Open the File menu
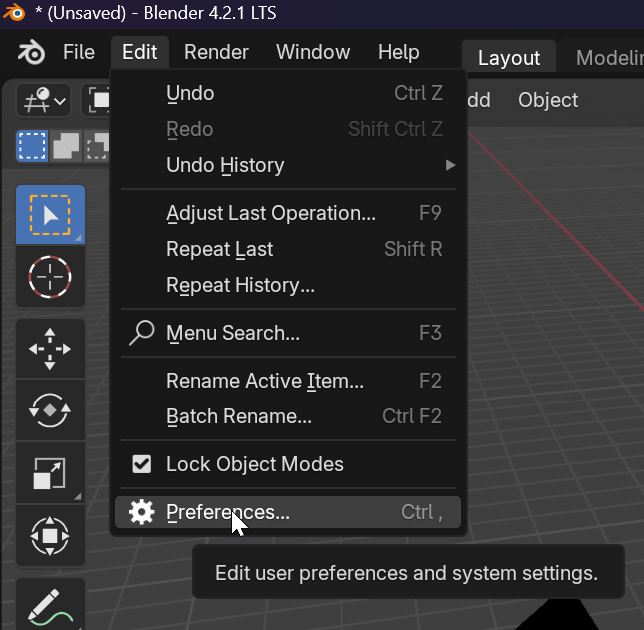The height and width of the screenshot is (630, 644). (79, 52)
